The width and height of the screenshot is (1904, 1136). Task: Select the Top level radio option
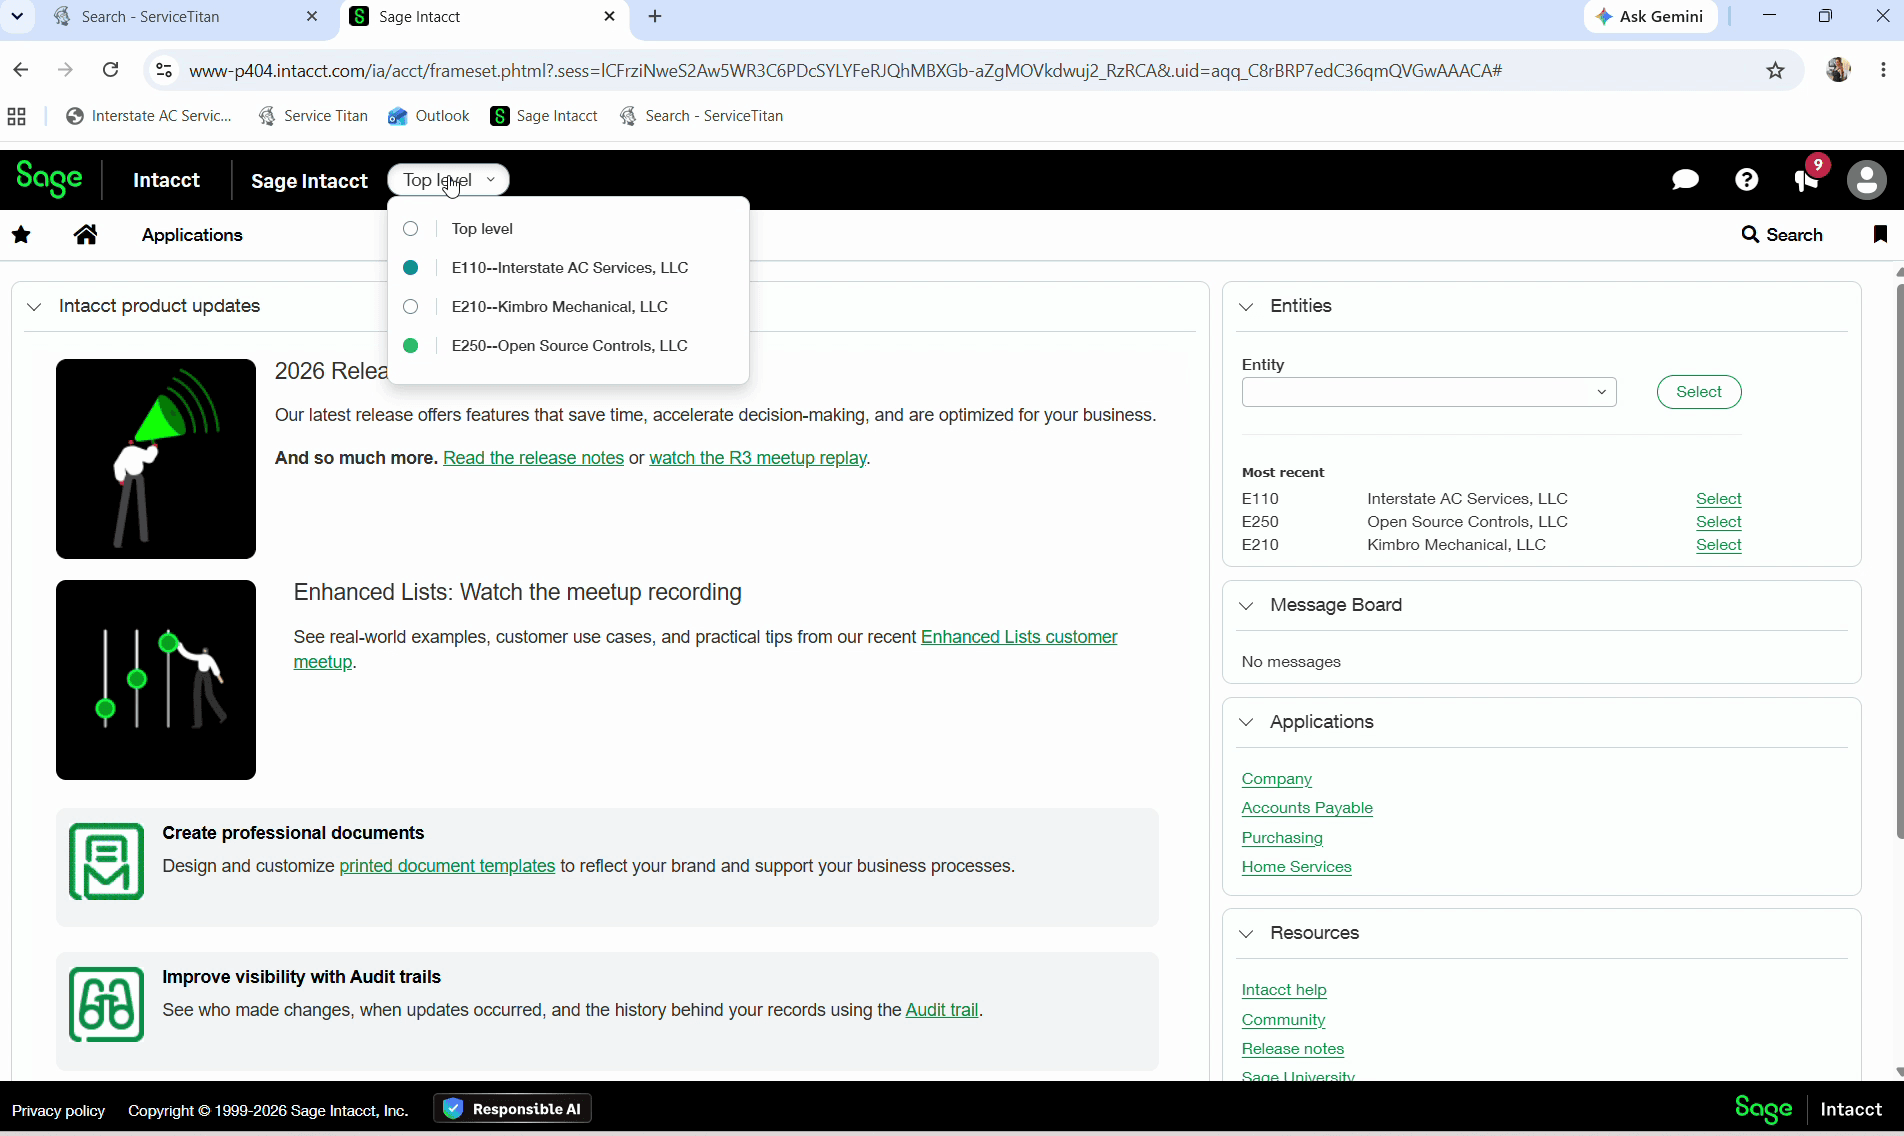(x=410, y=229)
